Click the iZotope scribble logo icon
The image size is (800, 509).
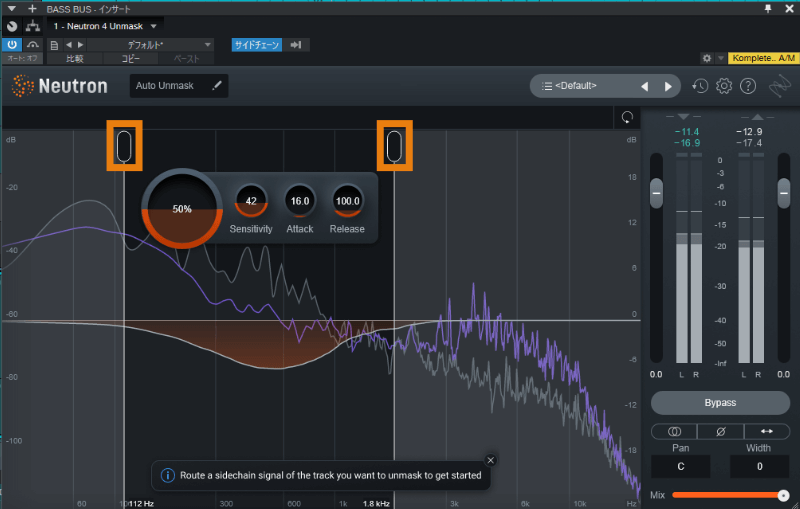pyautogui.click(x=780, y=86)
